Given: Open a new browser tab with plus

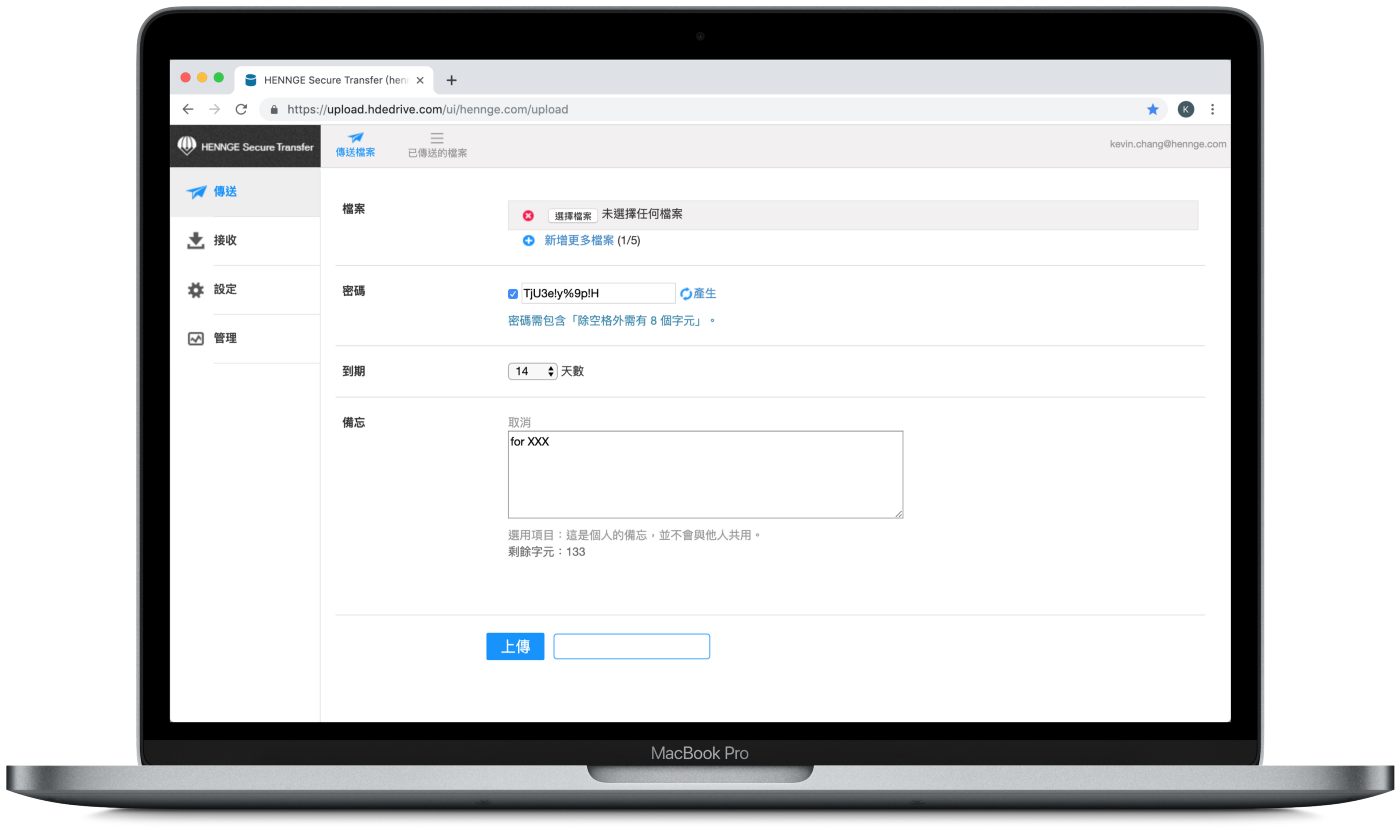Looking at the screenshot, I should pos(451,80).
